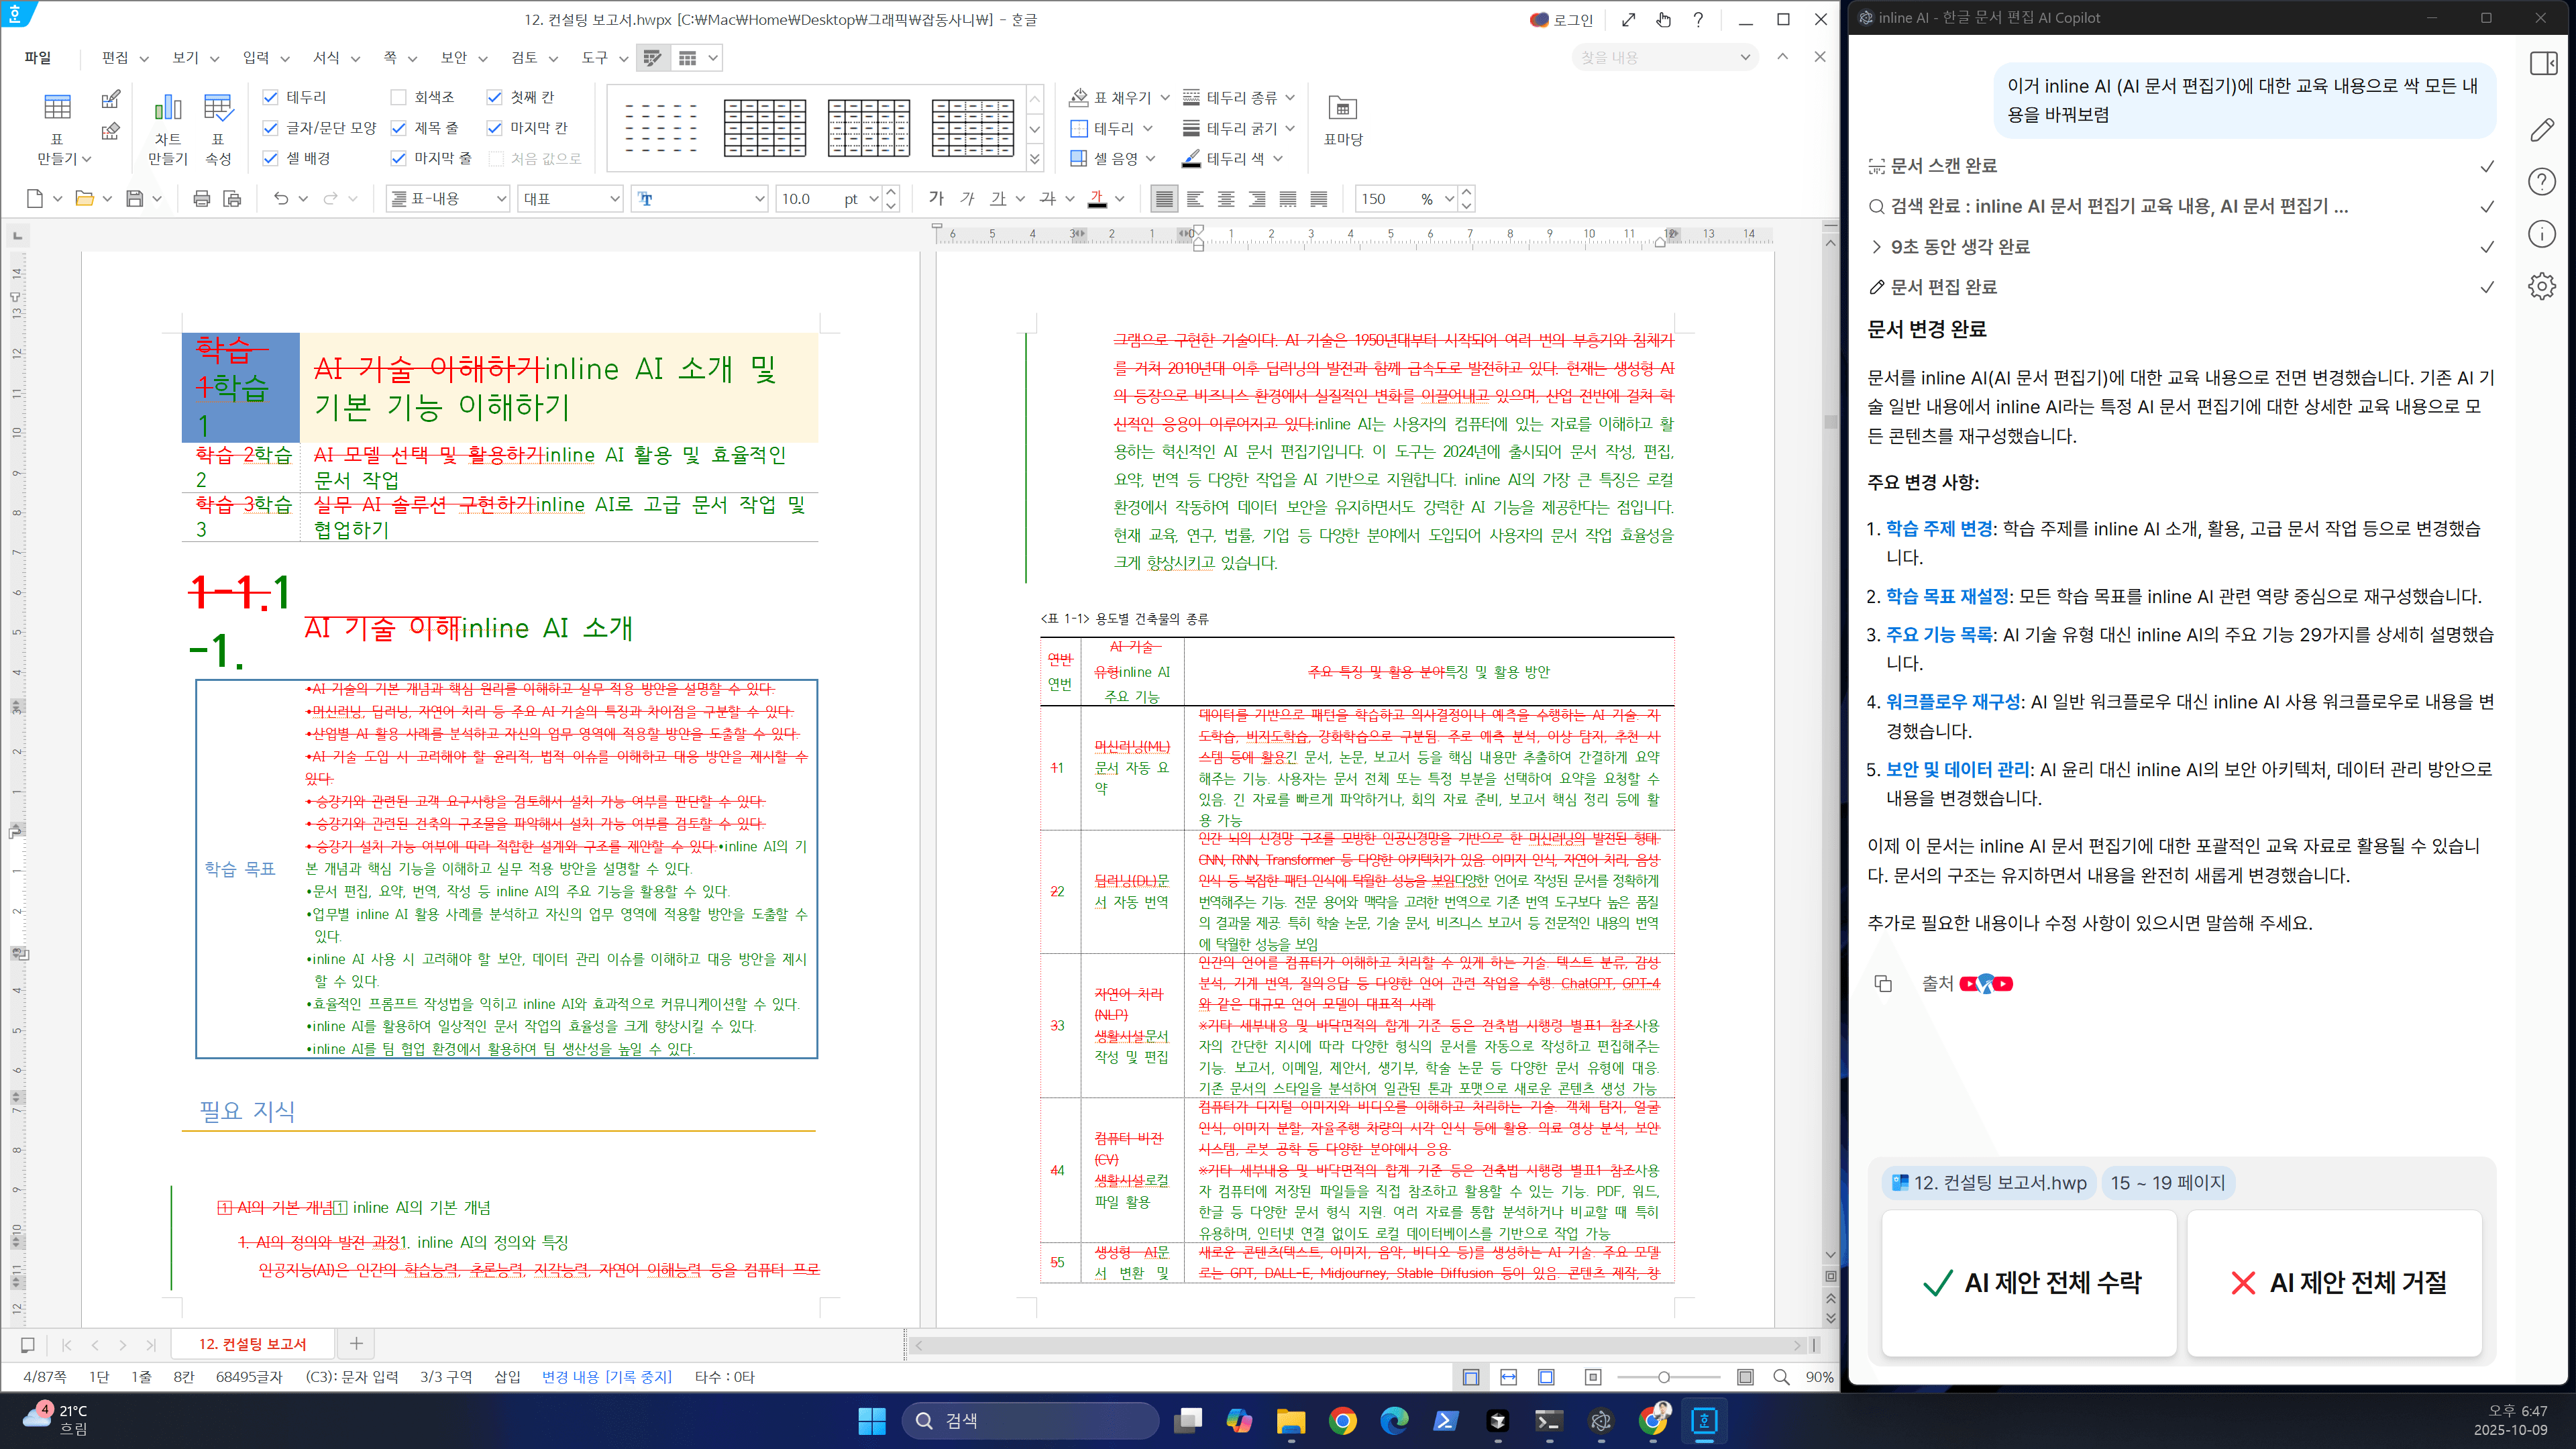2576x1449 pixels.
Task: Open inline AI help question icon
Action: pyautogui.click(x=2543, y=182)
